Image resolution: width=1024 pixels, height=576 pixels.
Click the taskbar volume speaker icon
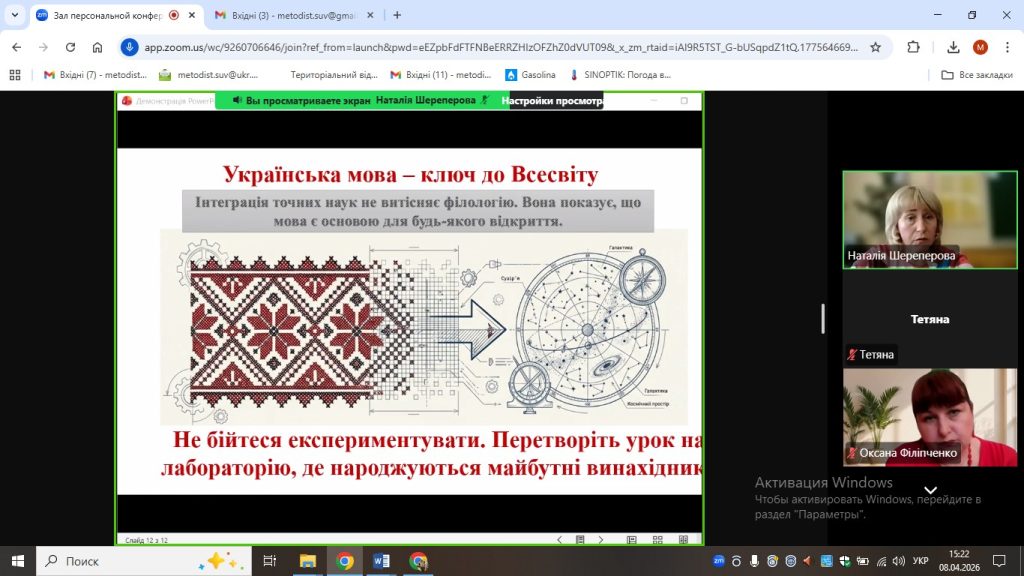tap(898, 561)
